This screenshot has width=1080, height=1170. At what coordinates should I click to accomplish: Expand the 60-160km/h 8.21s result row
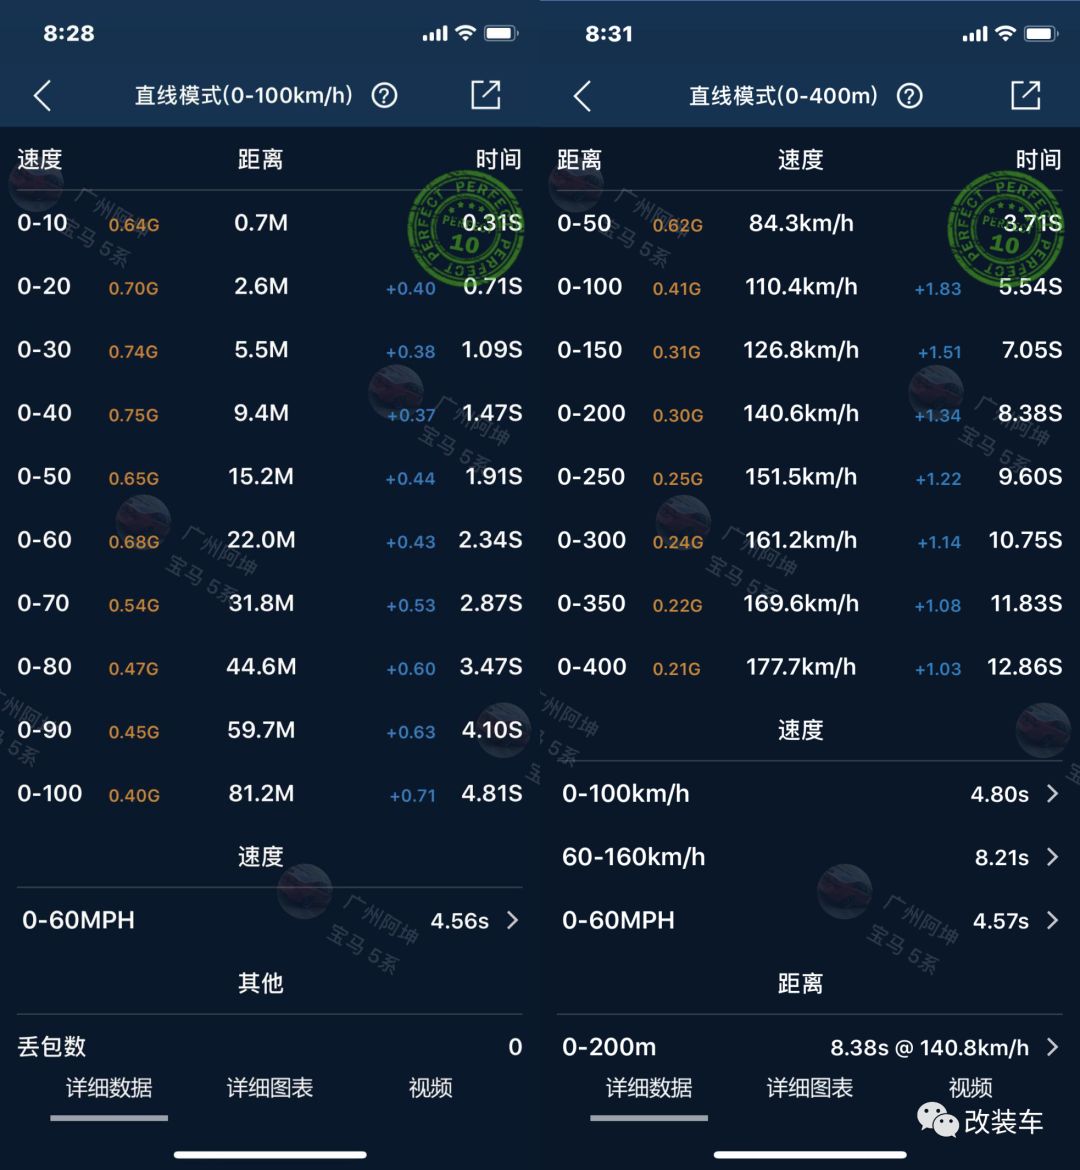click(808, 857)
